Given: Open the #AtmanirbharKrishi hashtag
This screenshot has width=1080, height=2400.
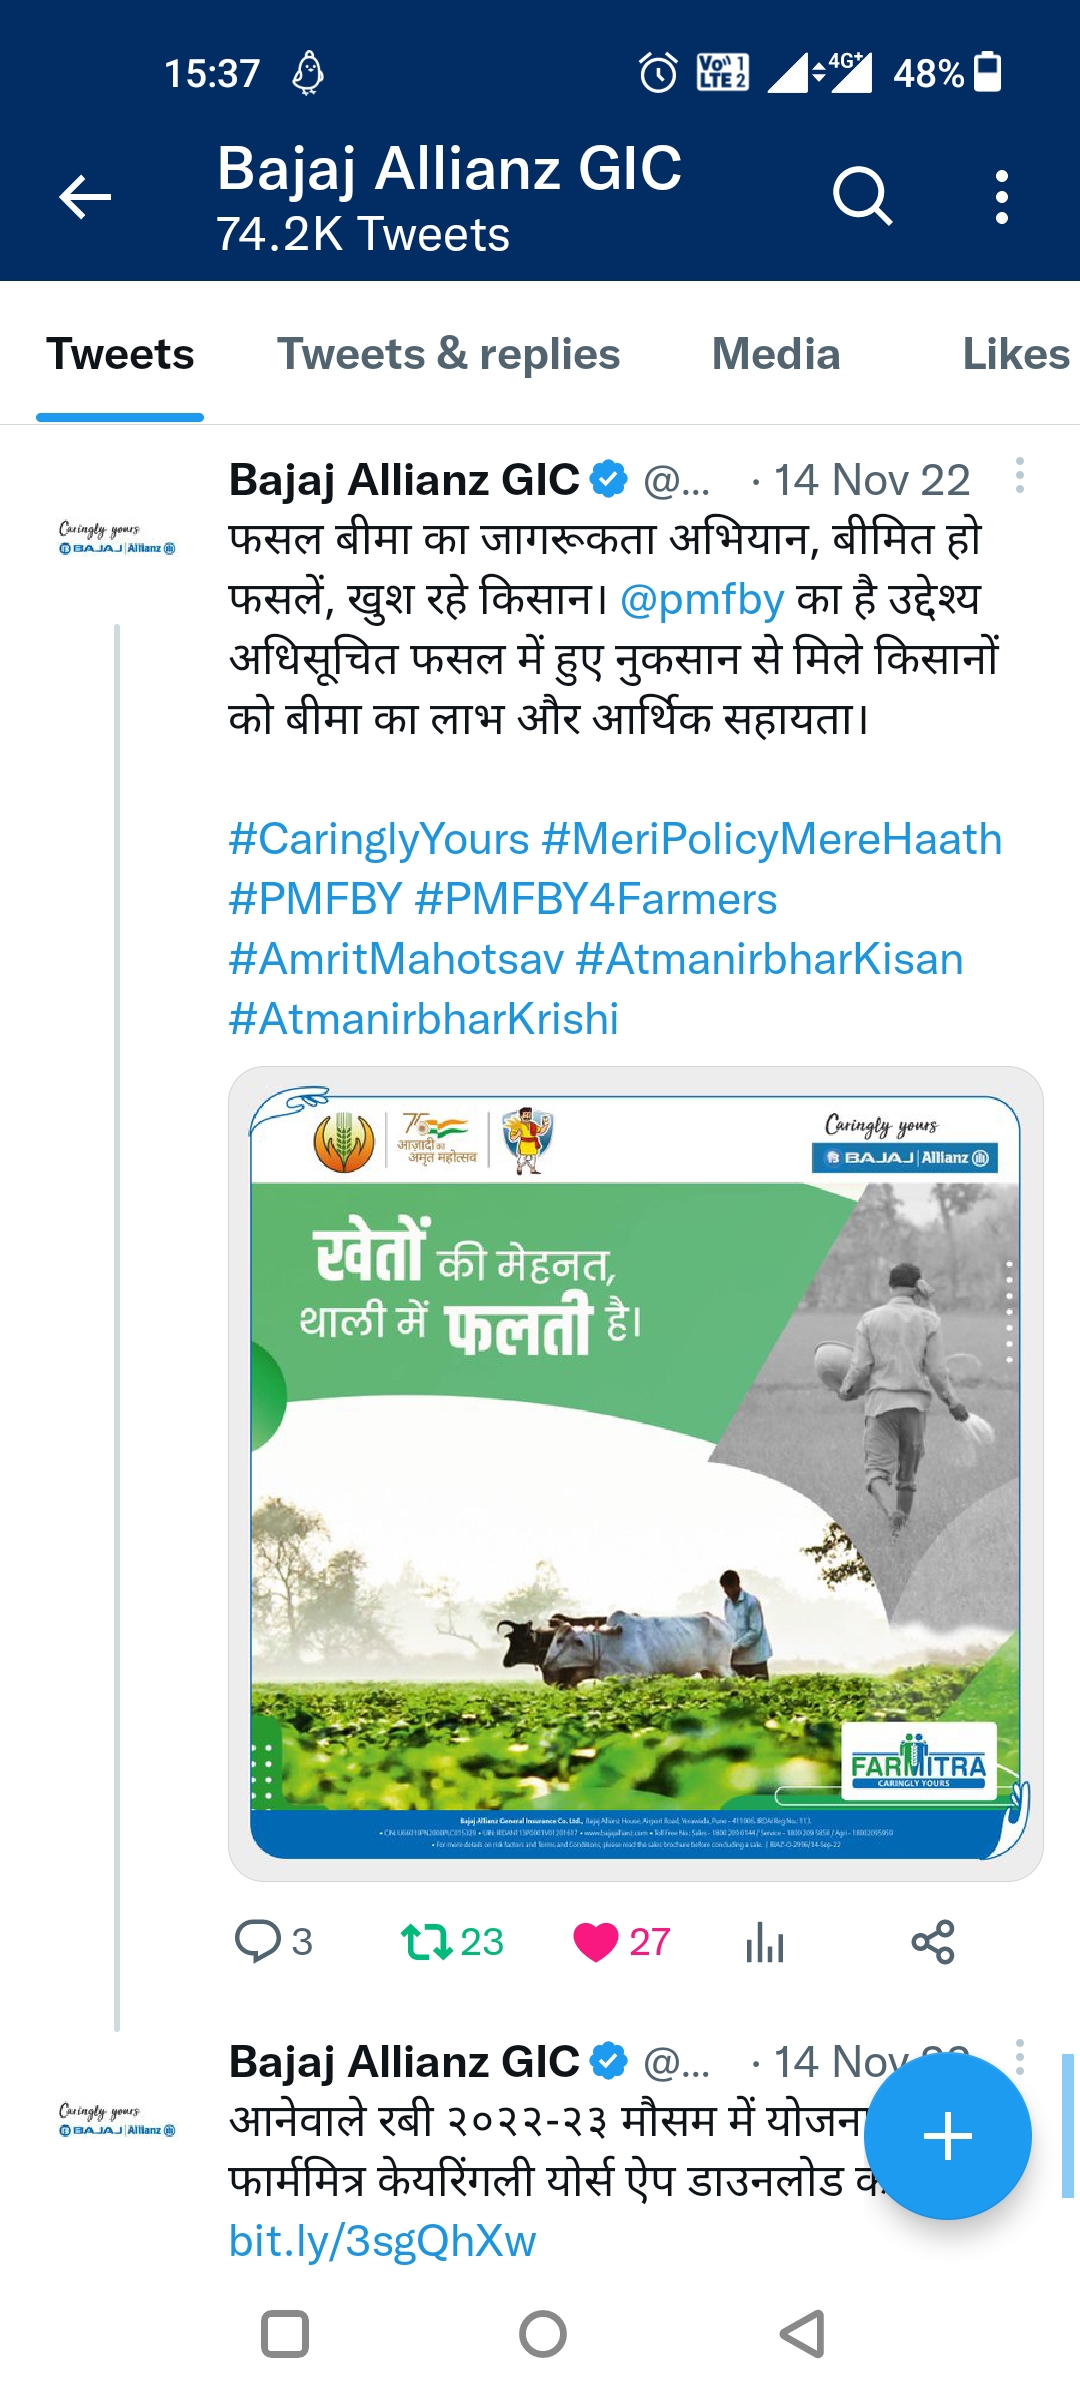Looking at the screenshot, I should point(424,1020).
